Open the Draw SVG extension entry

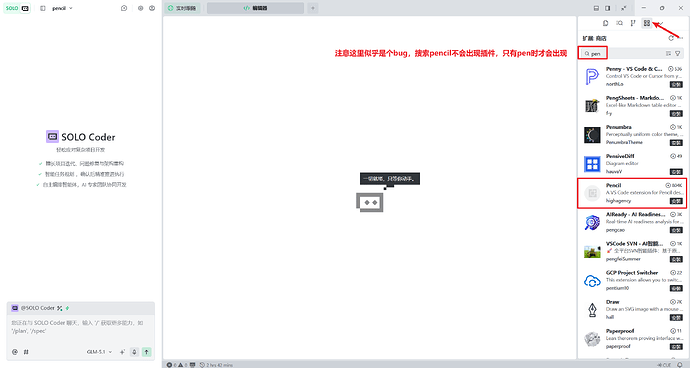(x=632, y=309)
